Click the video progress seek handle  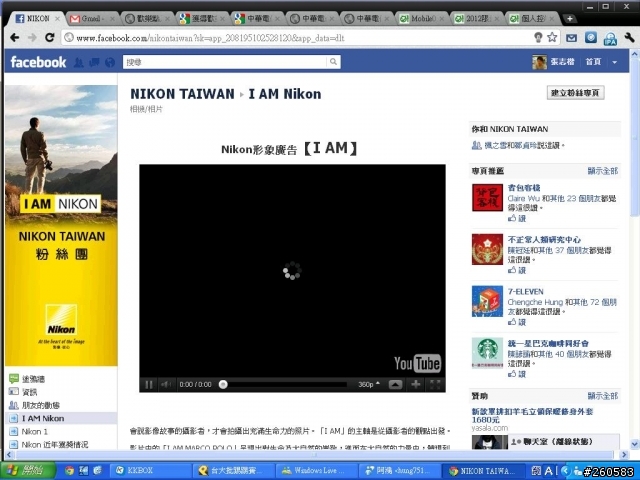[223, 384]
